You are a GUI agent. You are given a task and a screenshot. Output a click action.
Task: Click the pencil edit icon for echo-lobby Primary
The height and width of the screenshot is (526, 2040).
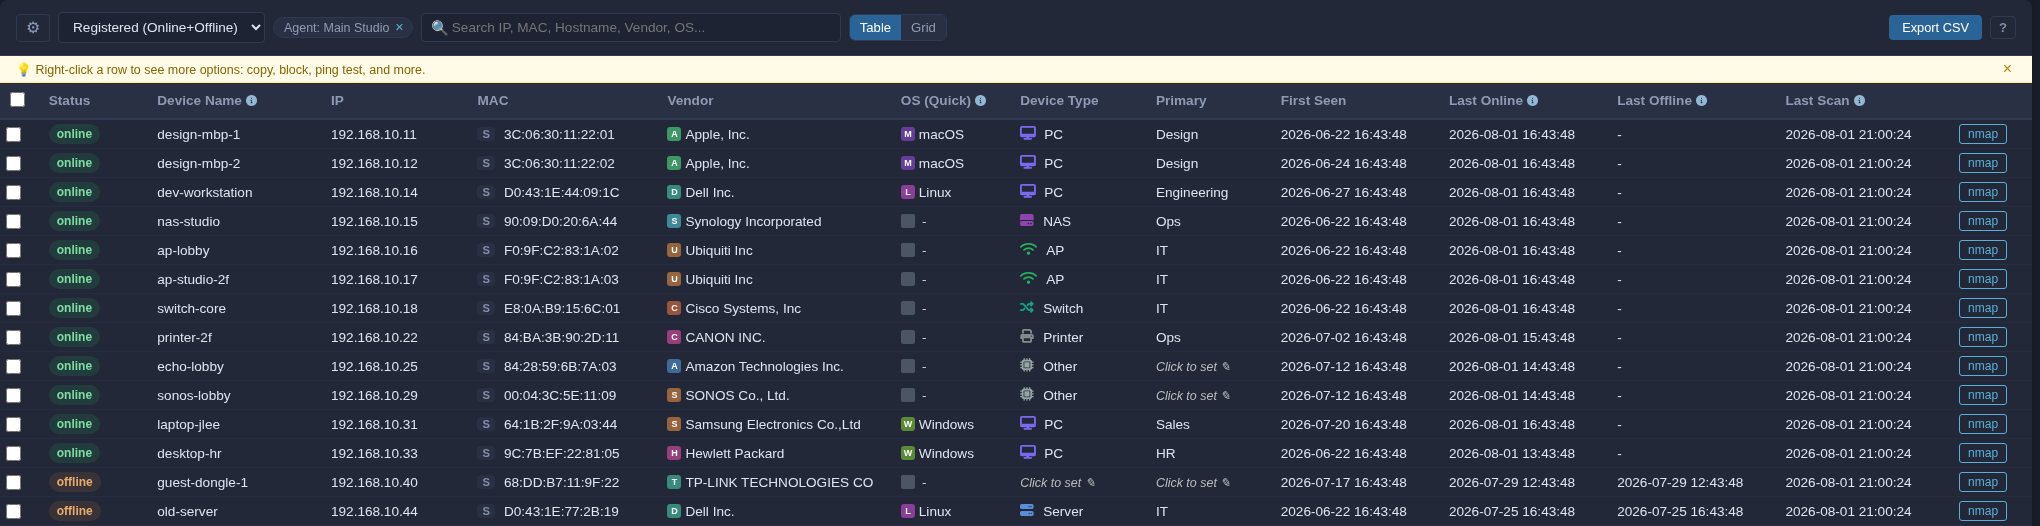coord(1226,367)
